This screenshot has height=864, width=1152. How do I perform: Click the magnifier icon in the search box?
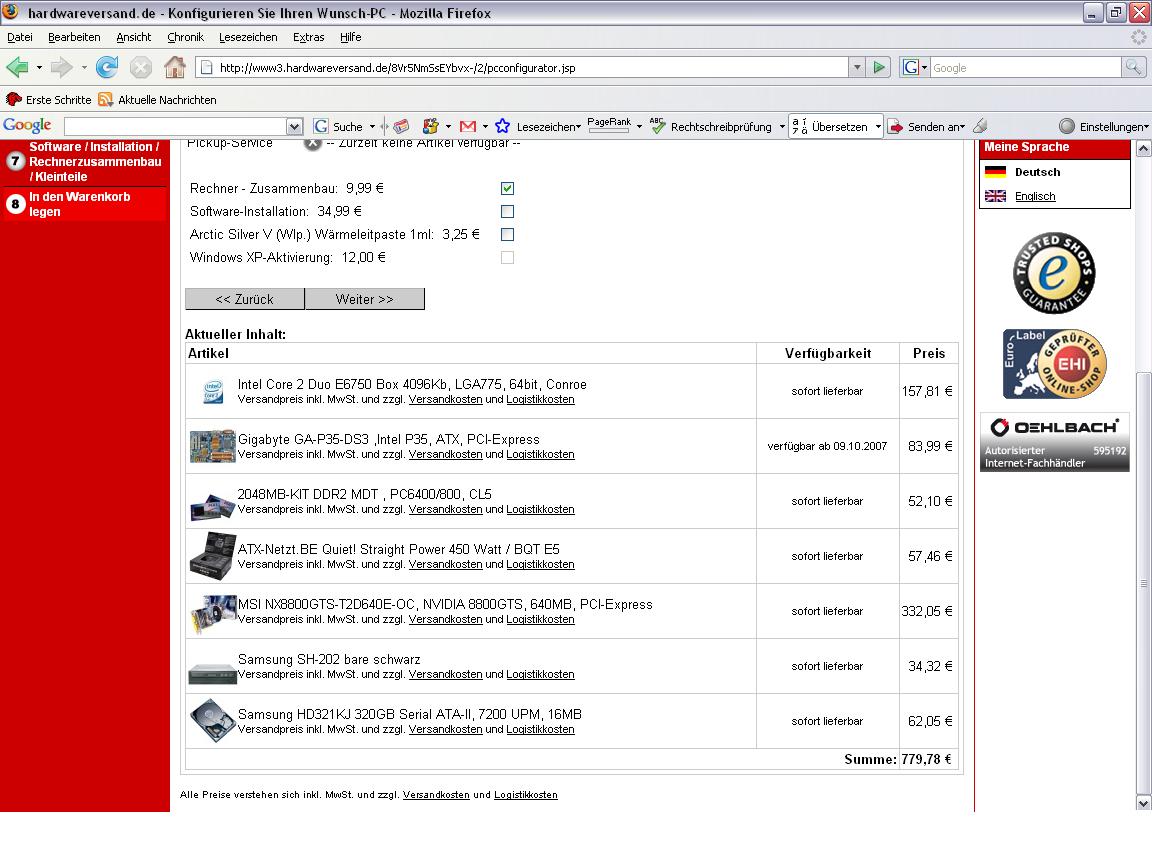click(x=1133, y=68)
